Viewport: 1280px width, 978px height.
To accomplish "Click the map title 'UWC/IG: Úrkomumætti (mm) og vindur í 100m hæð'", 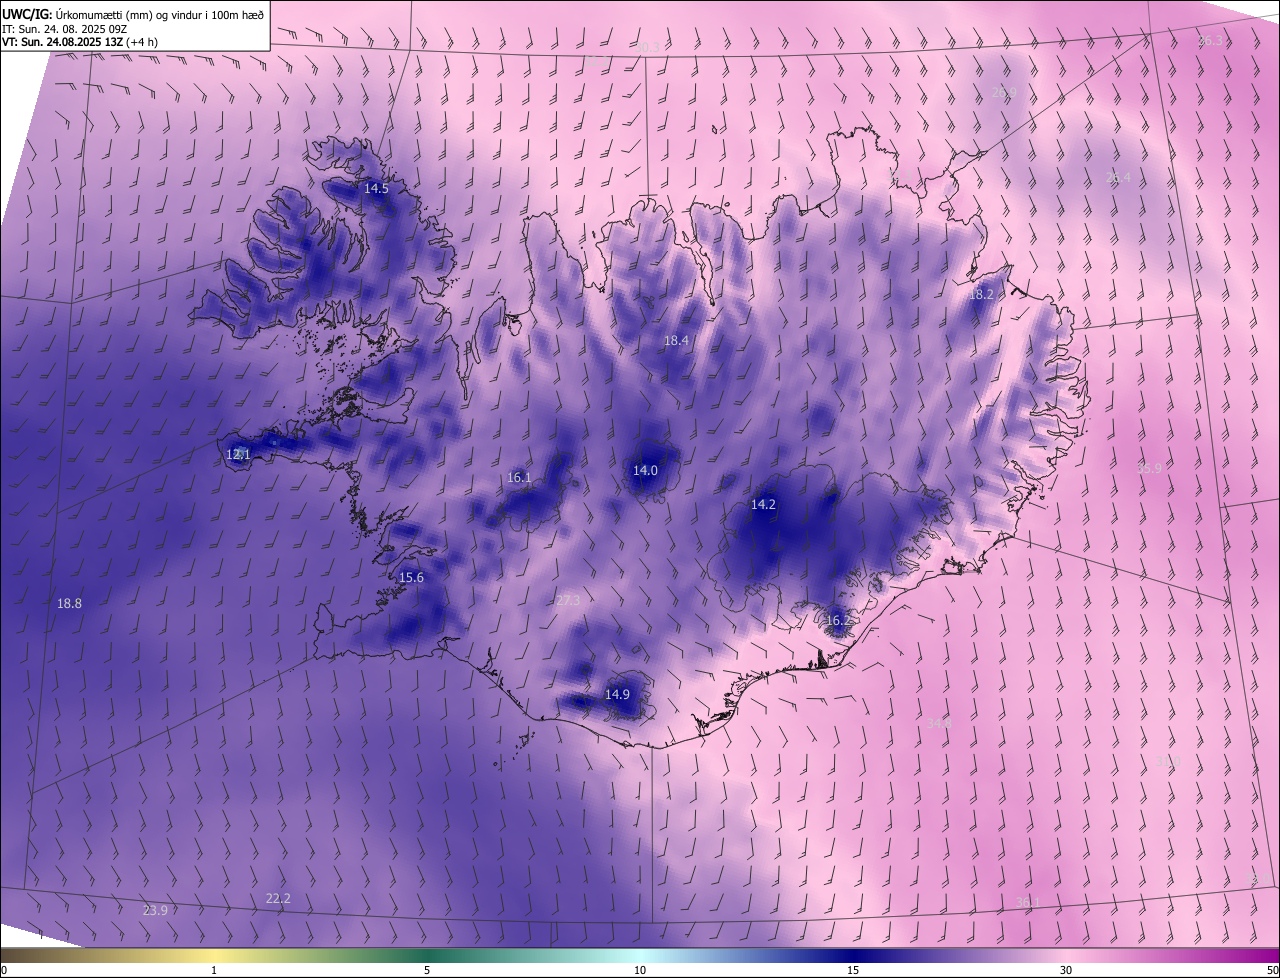I will pyautogui.click(x=133, y=14).
